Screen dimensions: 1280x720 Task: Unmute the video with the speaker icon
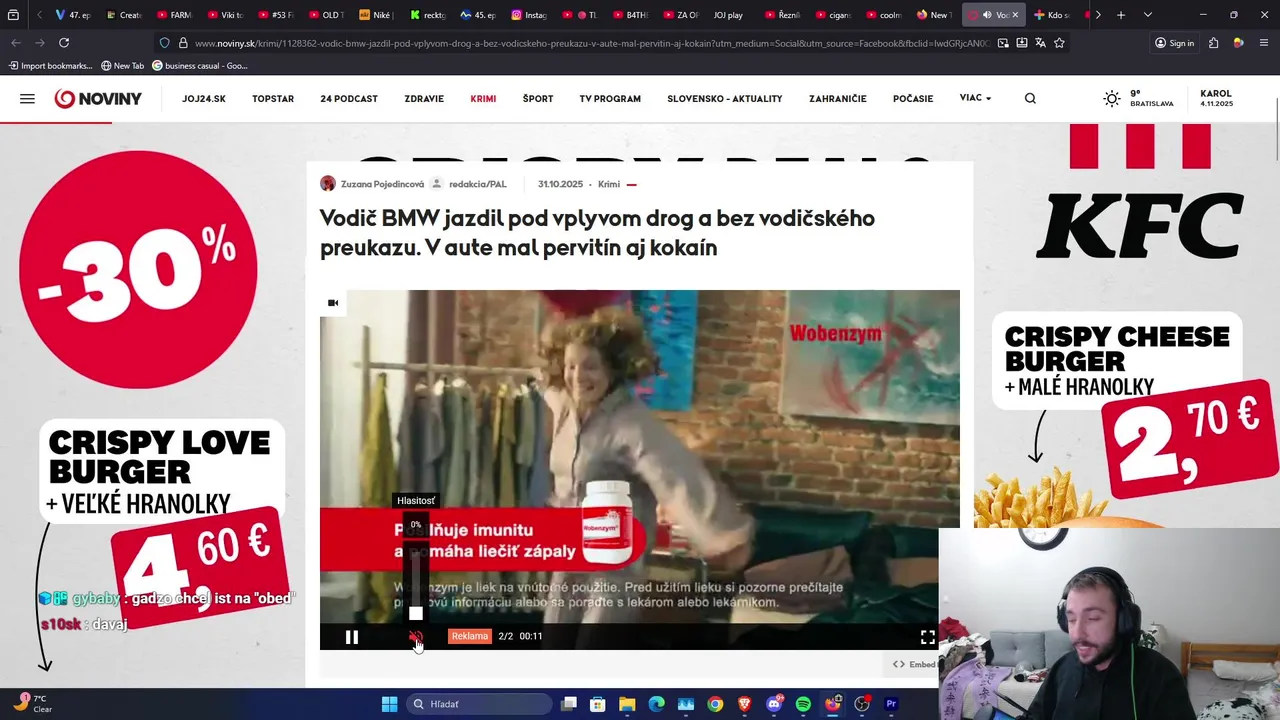point(416,637)
